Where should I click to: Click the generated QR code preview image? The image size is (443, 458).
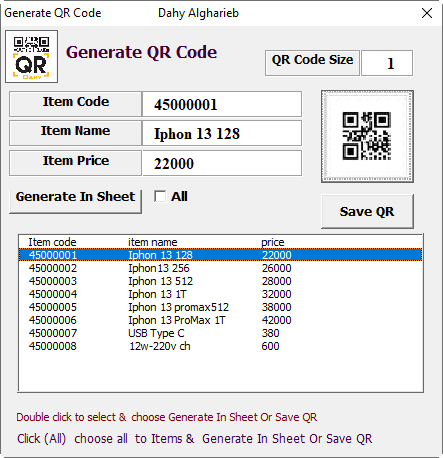tap(367, 136)
